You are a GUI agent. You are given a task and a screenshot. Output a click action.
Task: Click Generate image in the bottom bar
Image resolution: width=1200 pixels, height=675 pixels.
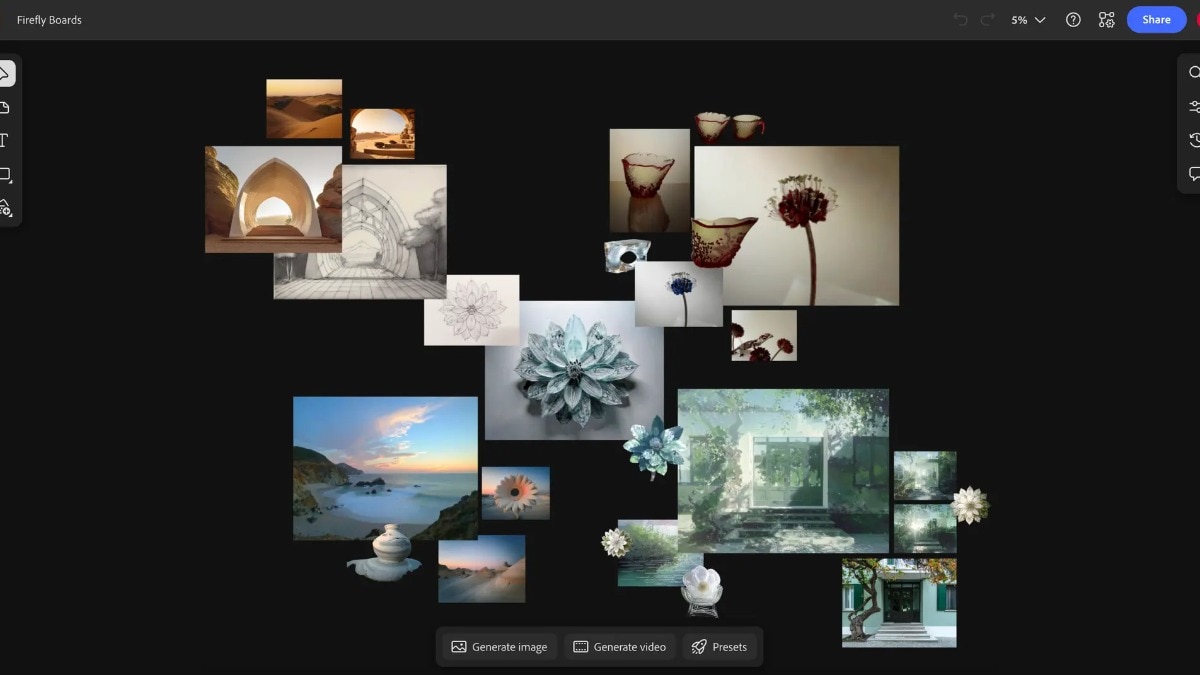pyautogui.click(x=498, y=646)
